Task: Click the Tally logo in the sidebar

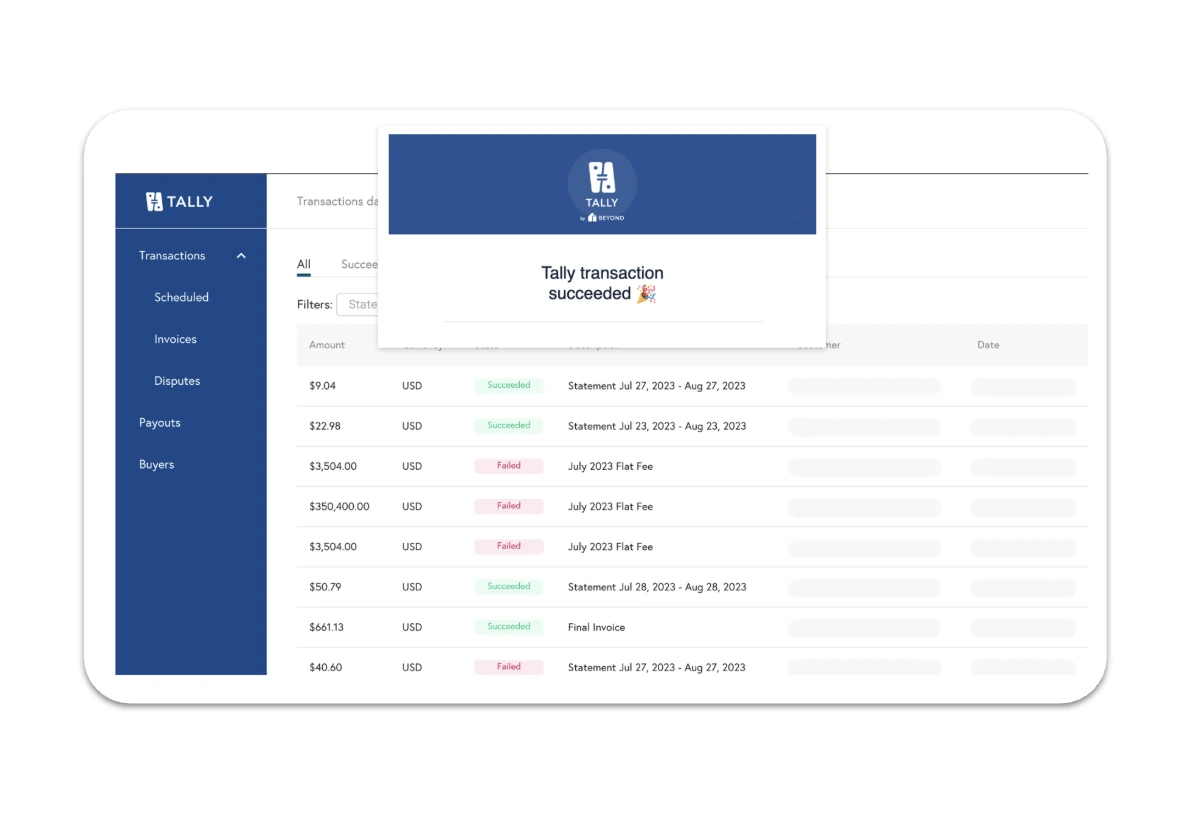Action: (179, 201)
